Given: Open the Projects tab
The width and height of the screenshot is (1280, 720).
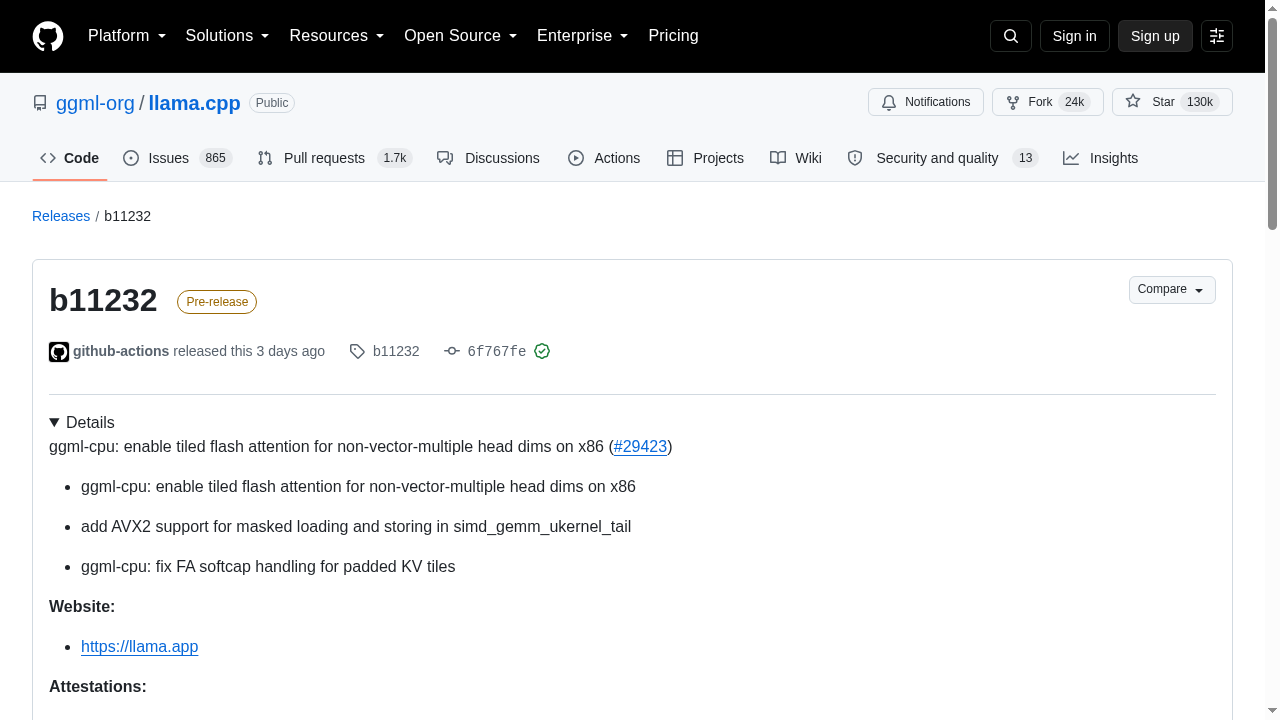Looking at the screenshot, I should click(706, 158).
